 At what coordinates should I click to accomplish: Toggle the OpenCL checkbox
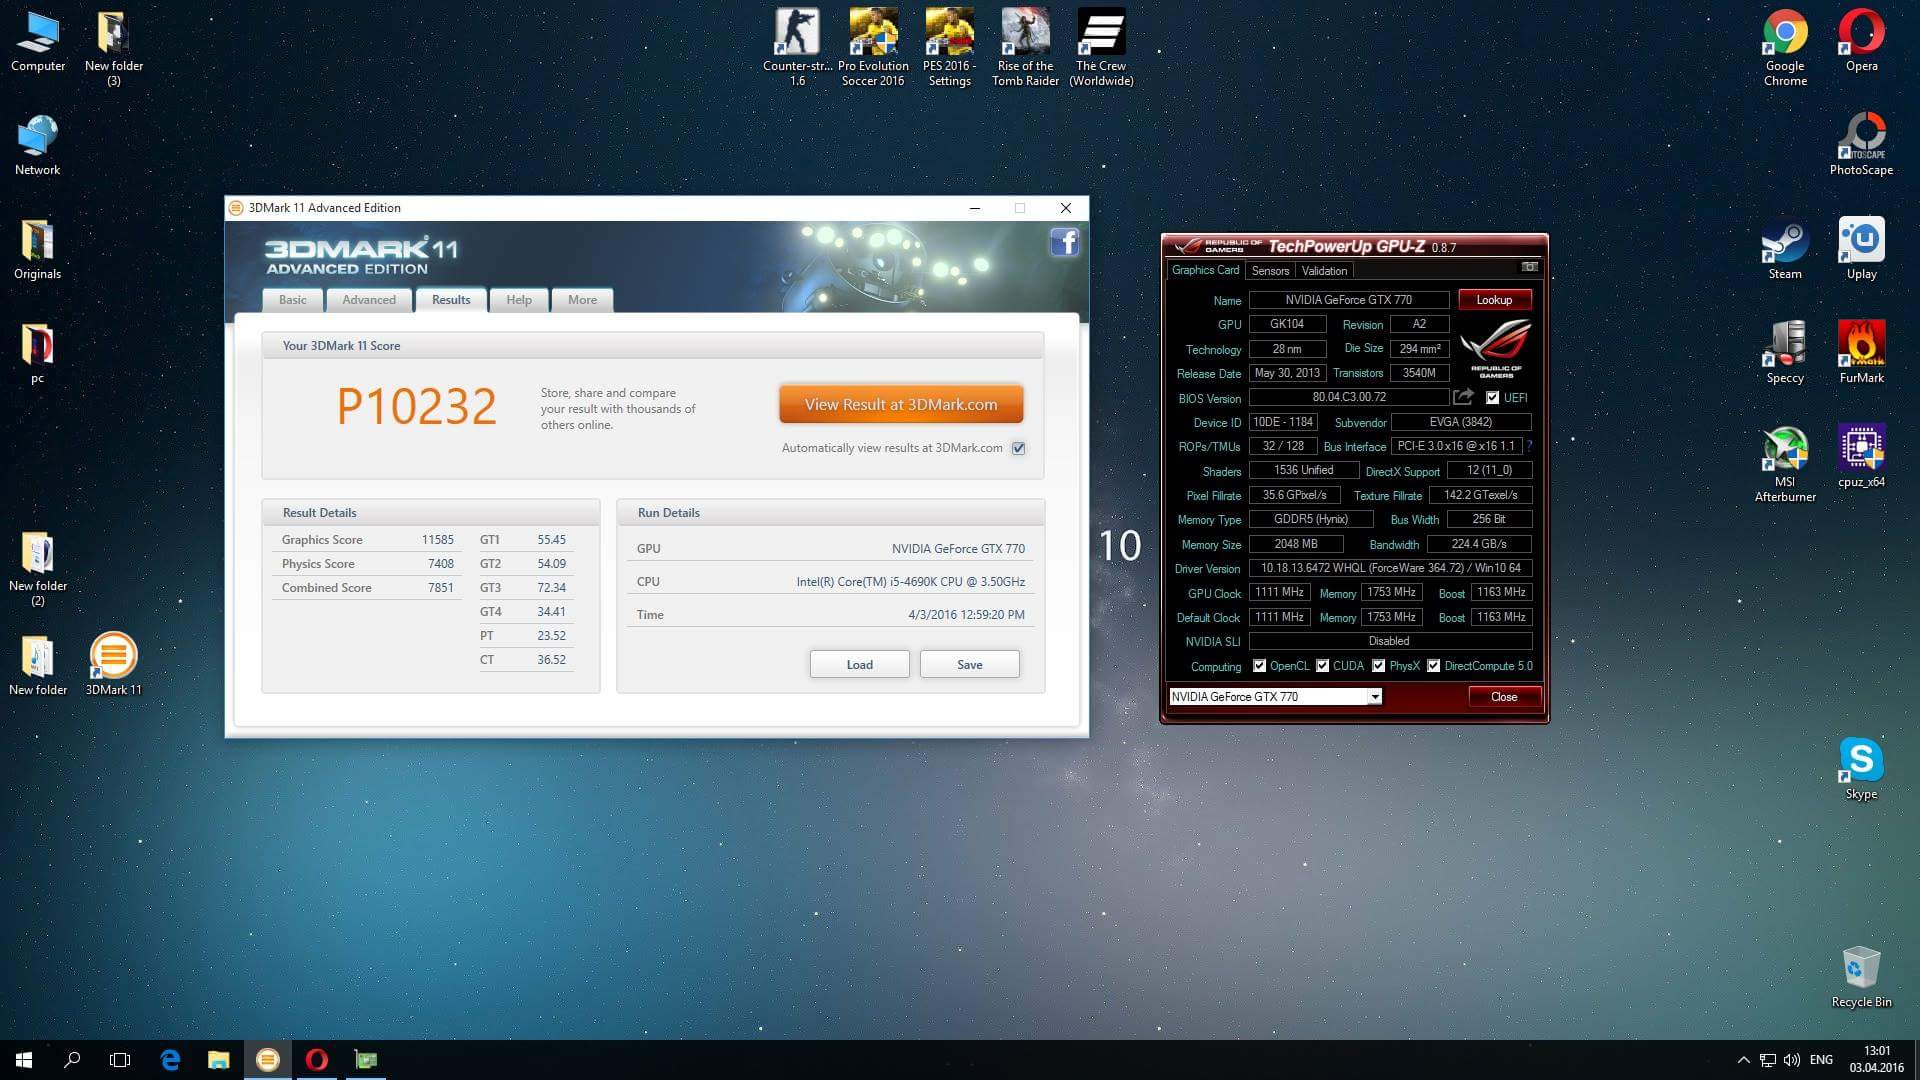pyautogui.click(x=1259, y=666)
